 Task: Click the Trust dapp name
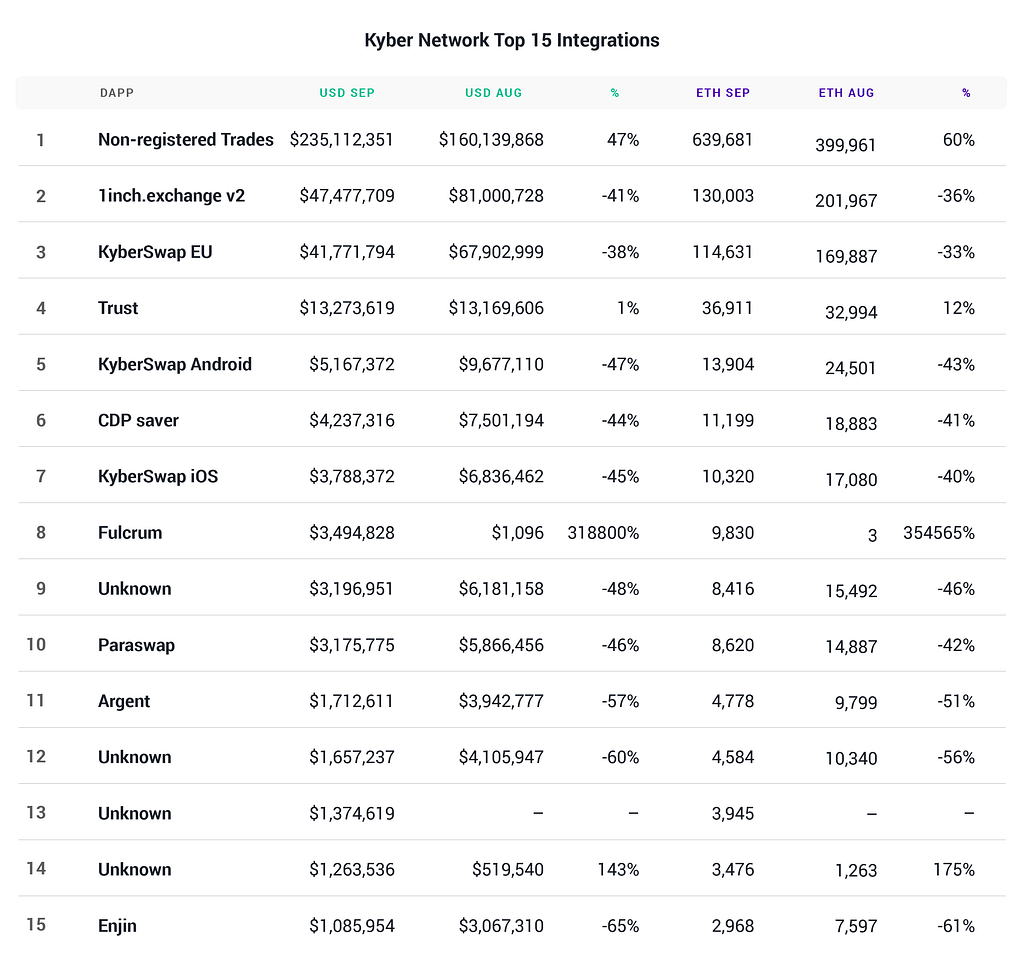[x=118, y=308]
